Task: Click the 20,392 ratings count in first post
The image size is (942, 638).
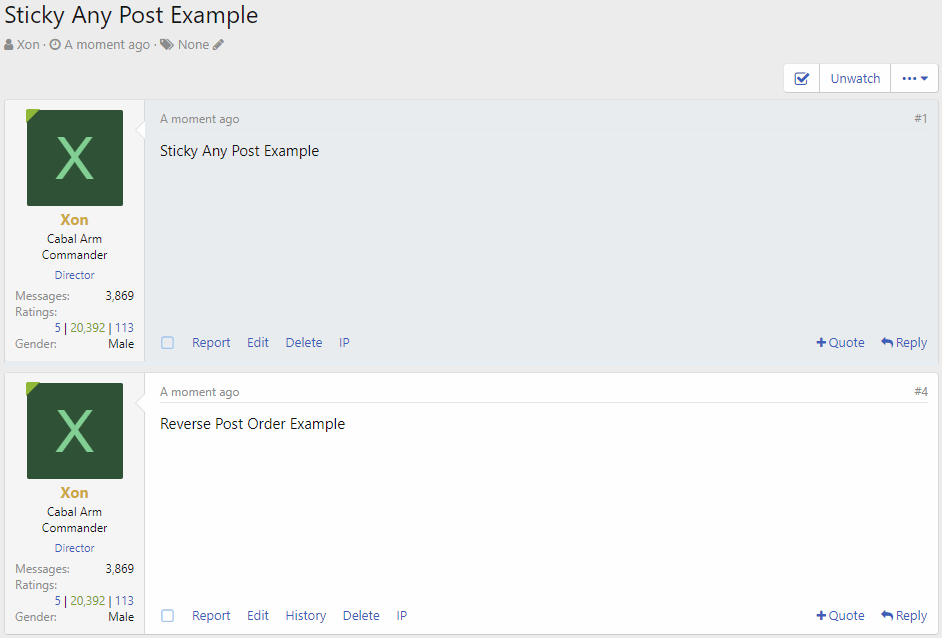Action: click(88, 328)
